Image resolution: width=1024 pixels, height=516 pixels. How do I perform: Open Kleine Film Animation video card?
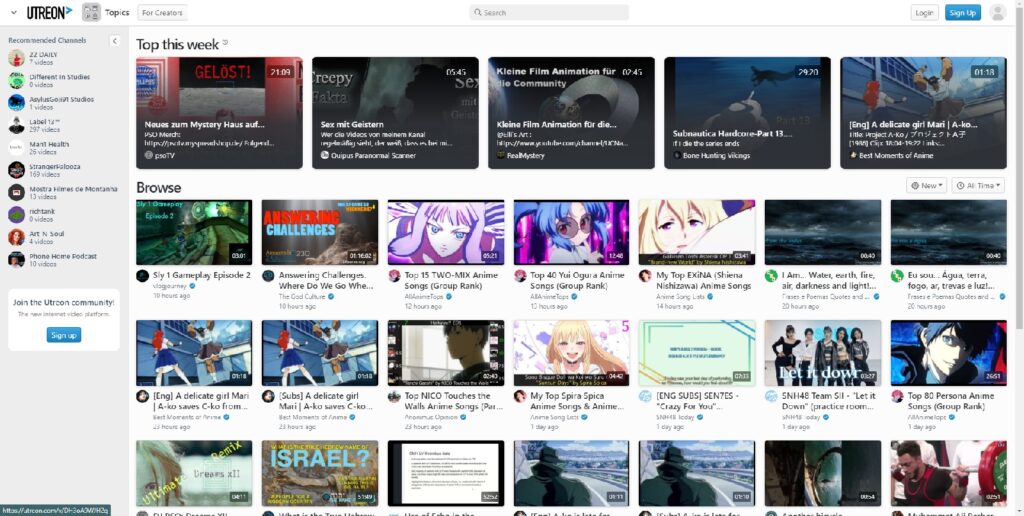571,113
